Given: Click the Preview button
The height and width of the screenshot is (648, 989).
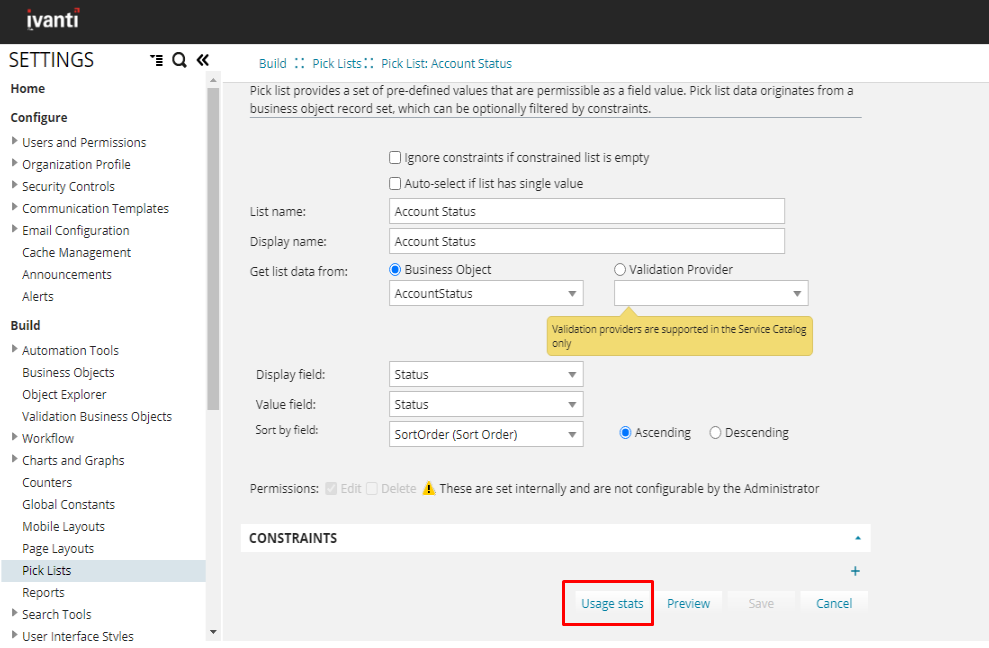Looking at the screenshot, I should pyautogui.click(x=688, y=603).
